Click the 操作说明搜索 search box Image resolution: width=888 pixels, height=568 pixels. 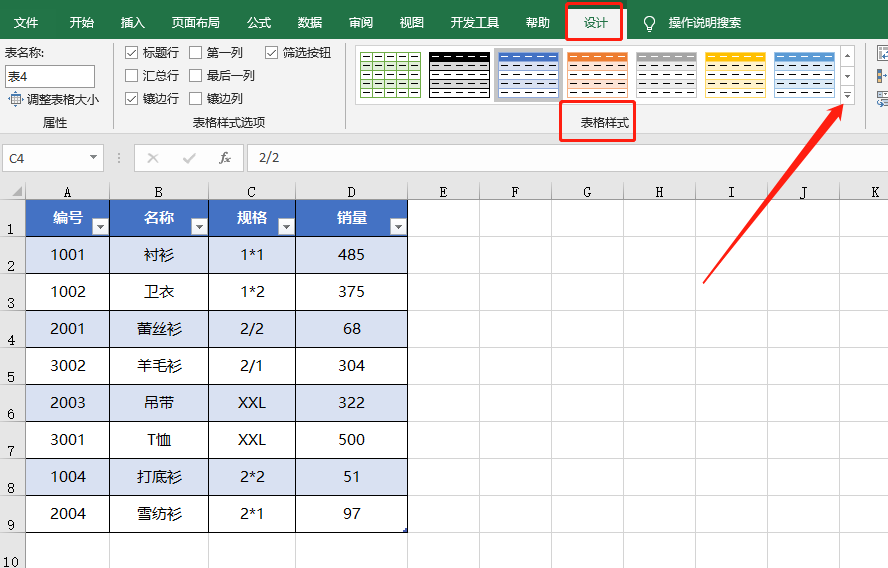705,23
